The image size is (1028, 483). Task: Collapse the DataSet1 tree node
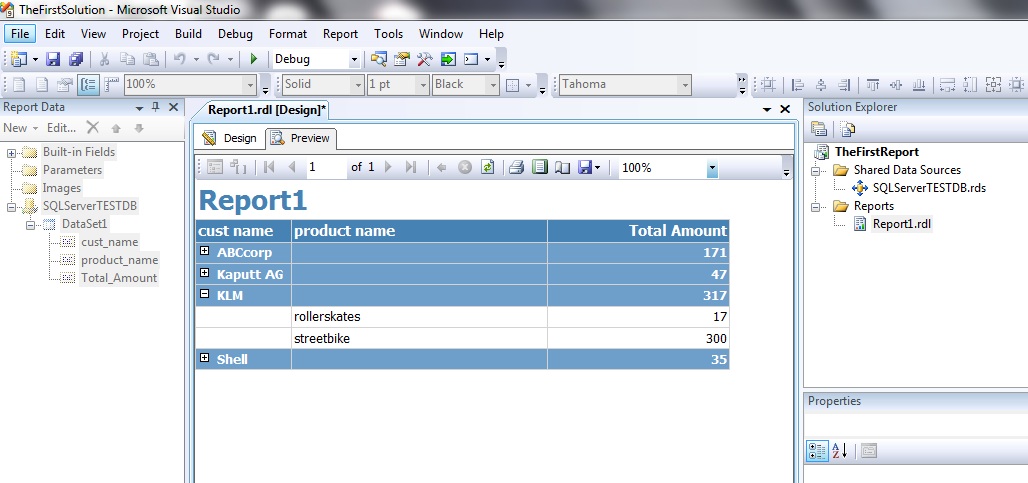[30, 225]
